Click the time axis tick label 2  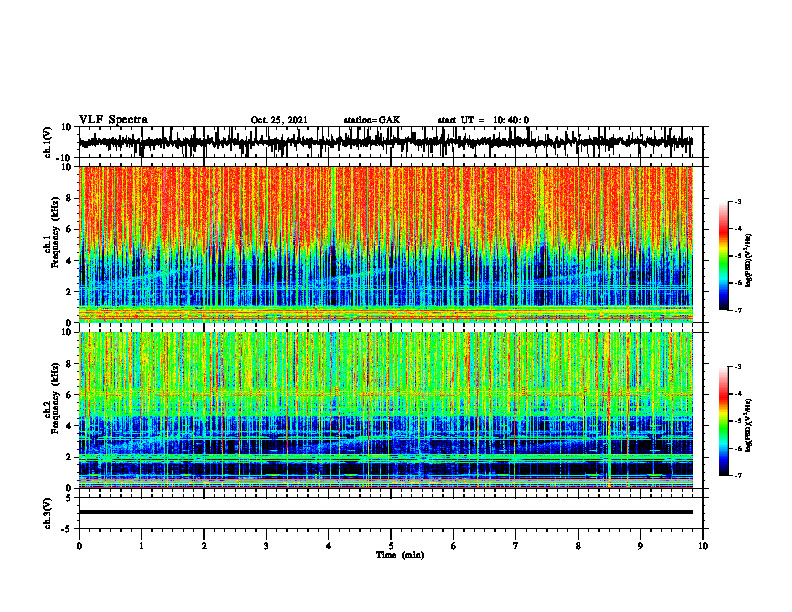point(204,546)
